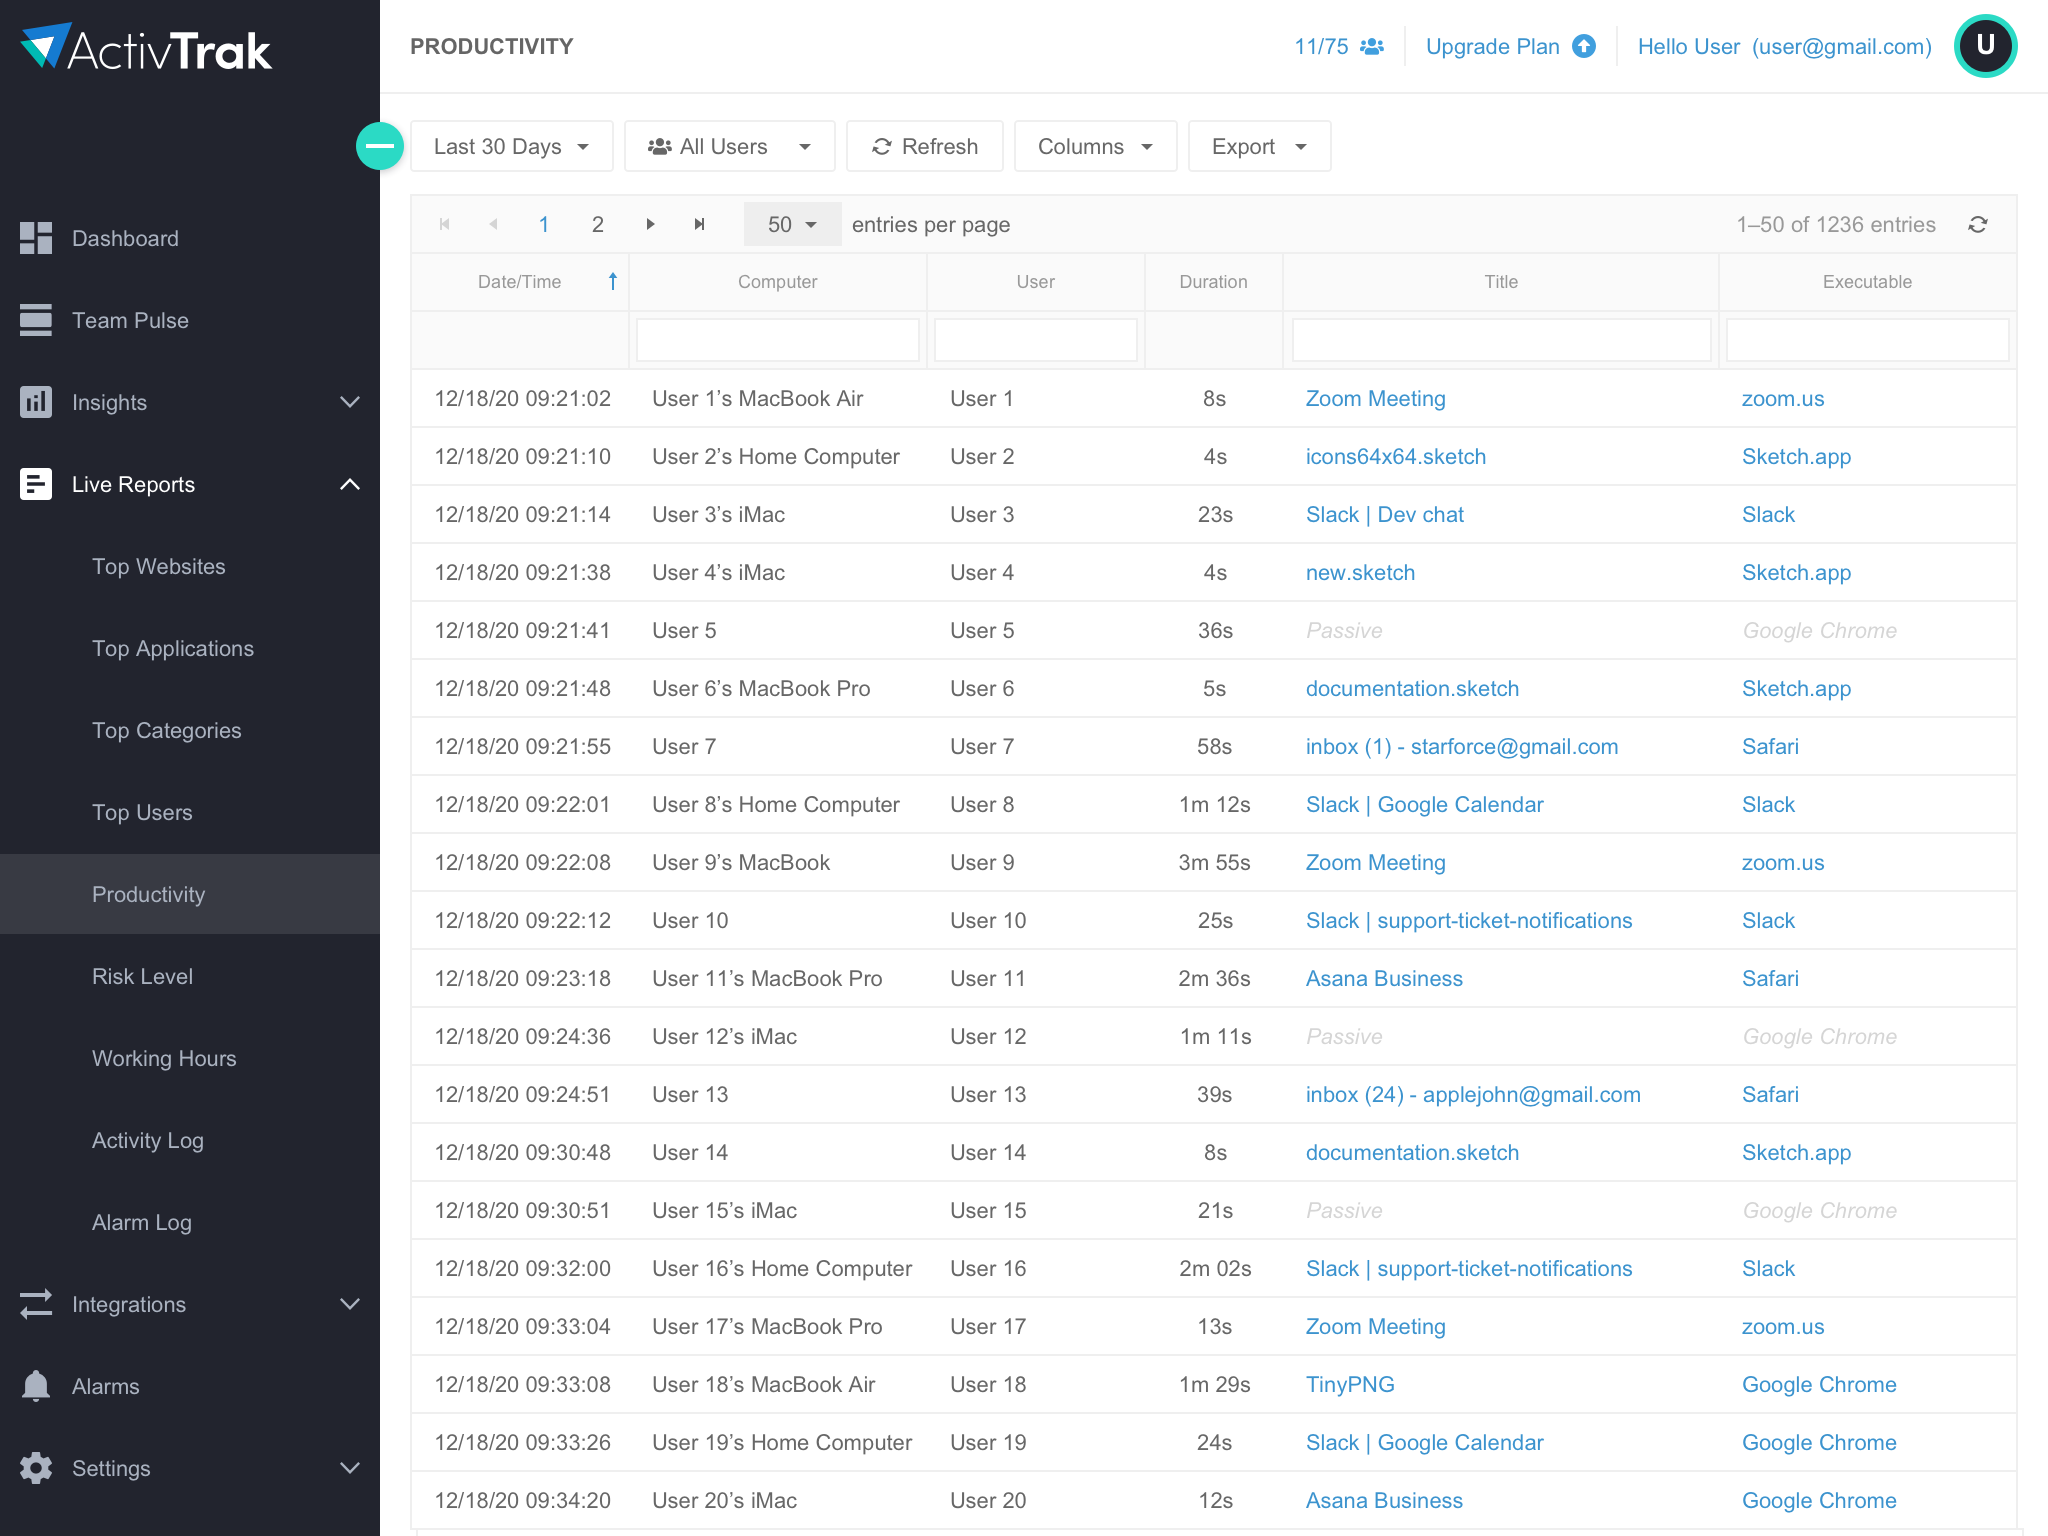Screen dimensions: 2048x1536
Task: Click inbox (1) - starforce@gmail.com link
Action: click(x=1462, y=746)
